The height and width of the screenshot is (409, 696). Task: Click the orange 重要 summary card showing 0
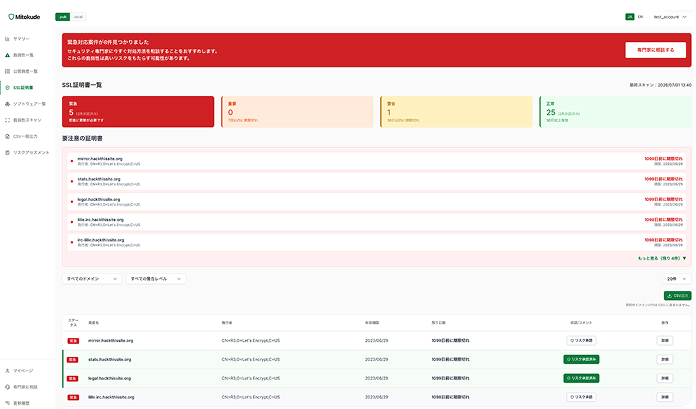[x=297, y=112]
